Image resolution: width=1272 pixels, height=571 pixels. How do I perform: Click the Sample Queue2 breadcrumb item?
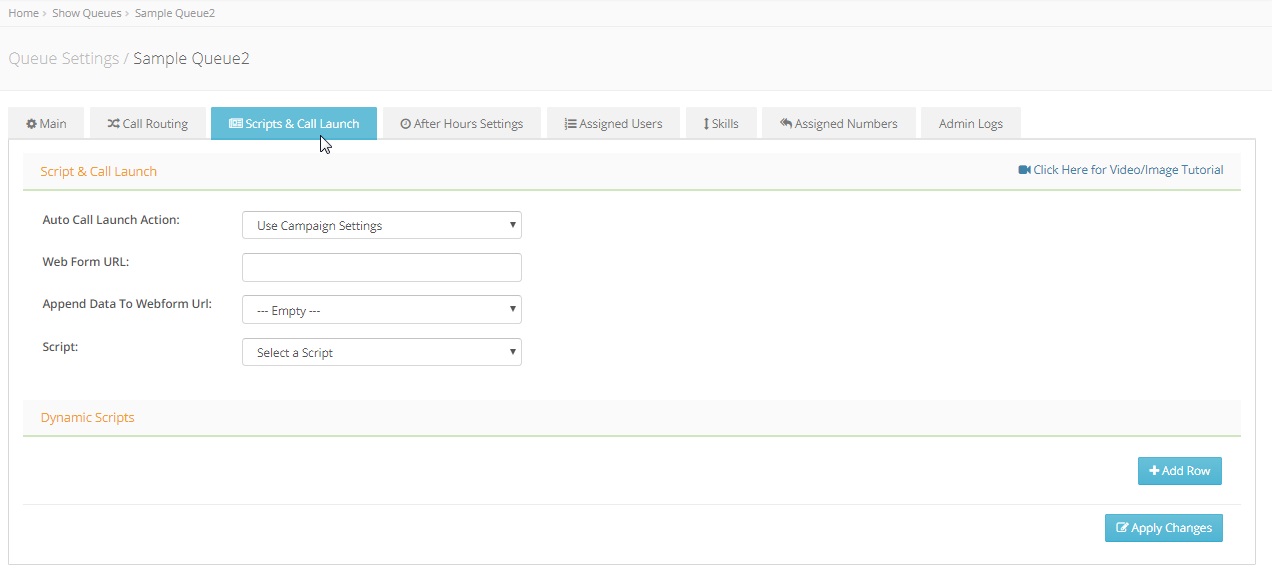[175, 13]
